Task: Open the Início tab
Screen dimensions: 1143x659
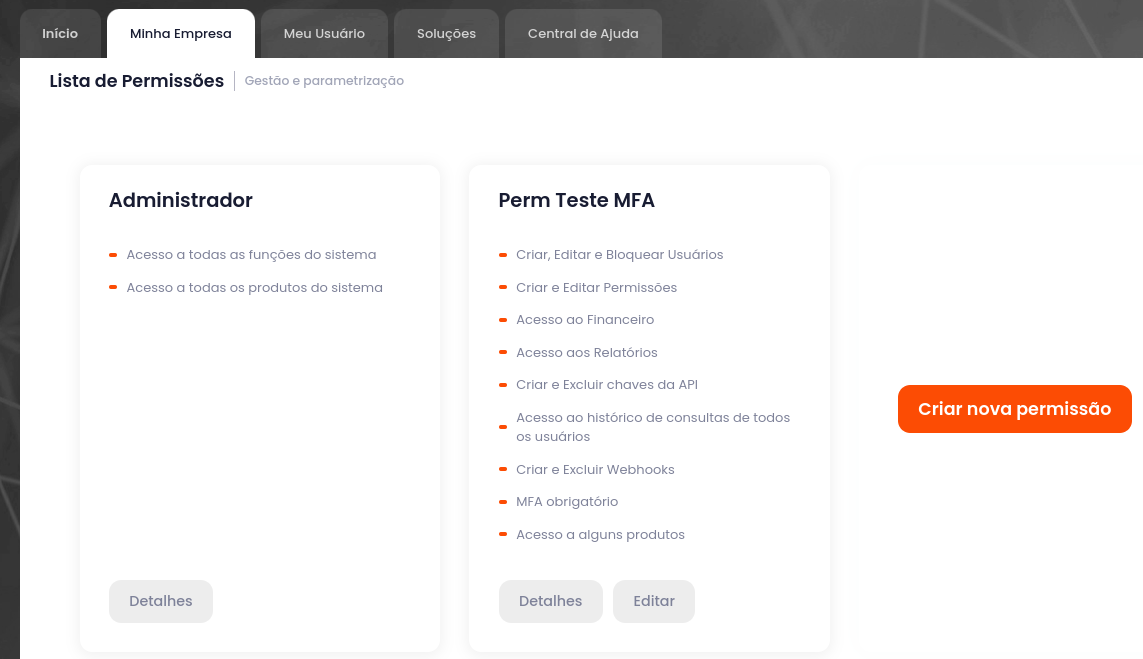Action: 60,34
